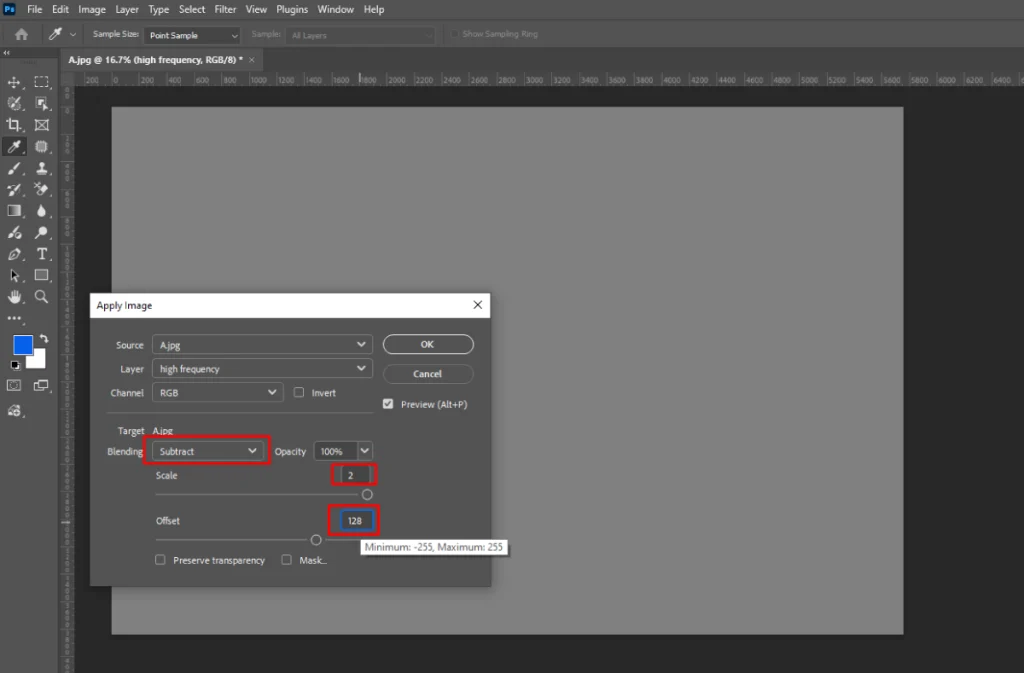Viewport: 1024px width, 673px height.
Task: Open the File menu
Action: click(x=35, y=9)
